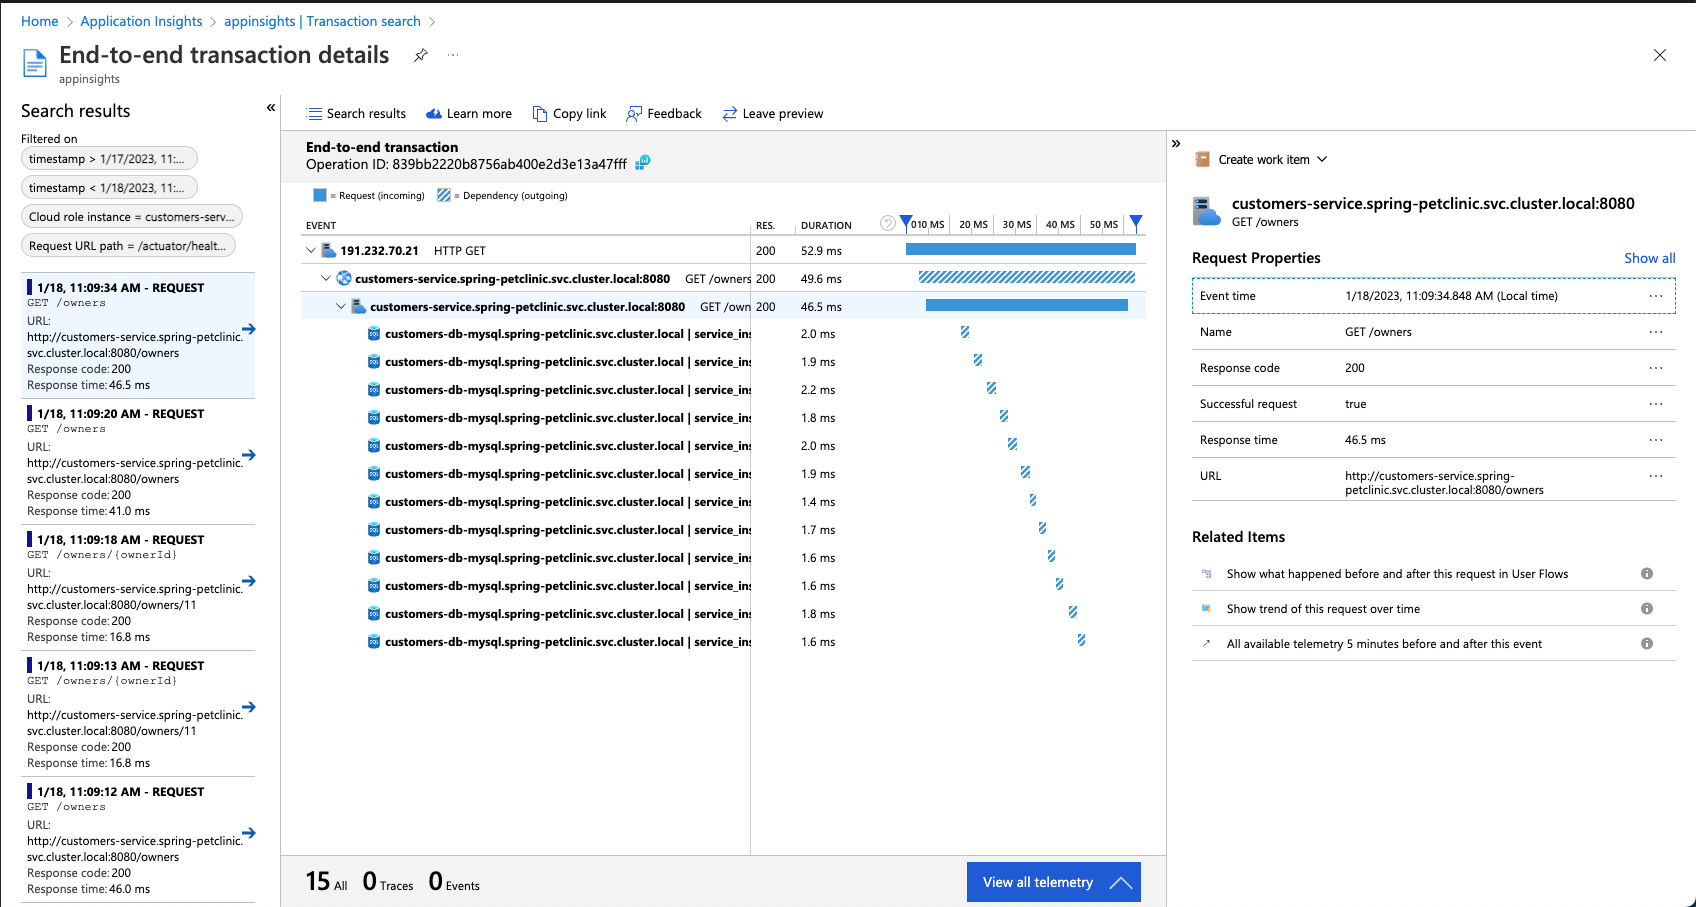This screenshot has height=907, width=1696.
Task: Collapse the 191.232.70.21 HTTP GET row
Action: click(x=311, y=251)
